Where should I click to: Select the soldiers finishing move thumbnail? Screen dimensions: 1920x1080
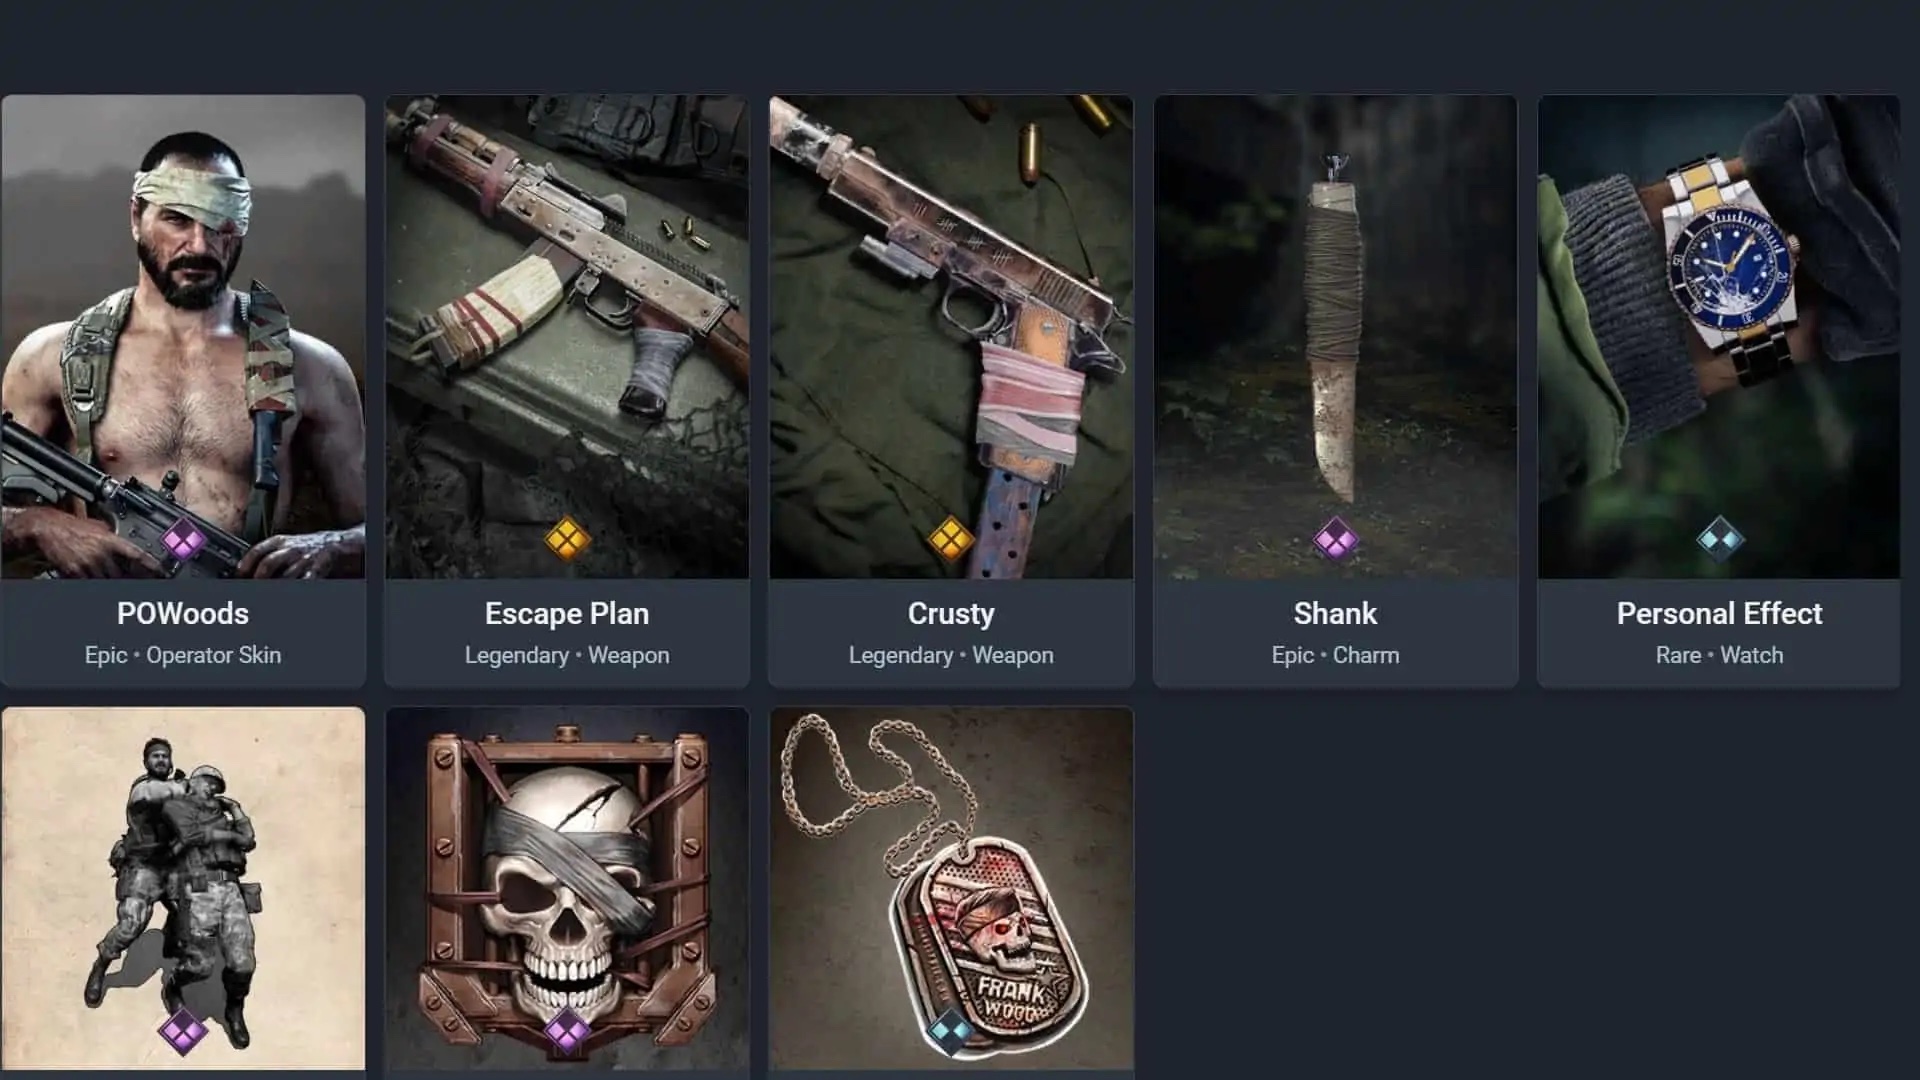click(183, 889)
